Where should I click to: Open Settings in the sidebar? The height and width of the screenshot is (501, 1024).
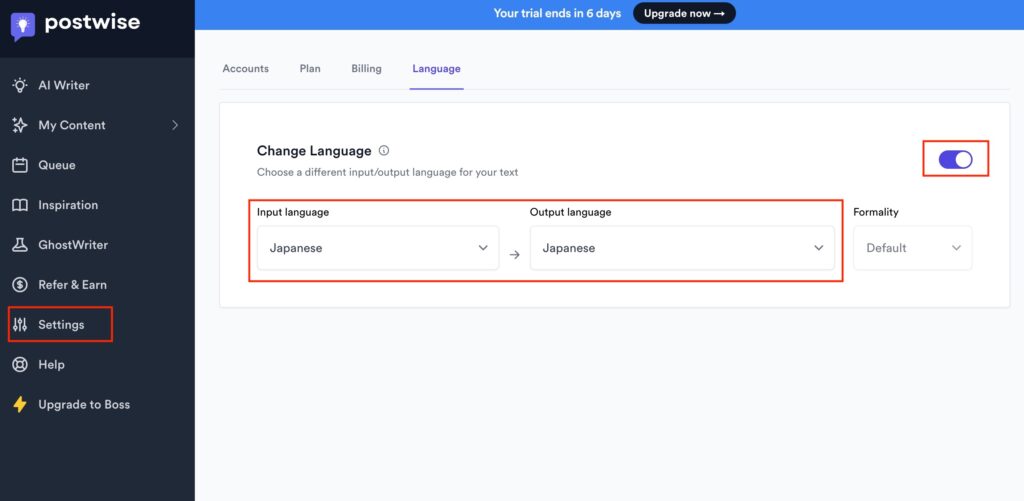(x=61, y=325)
